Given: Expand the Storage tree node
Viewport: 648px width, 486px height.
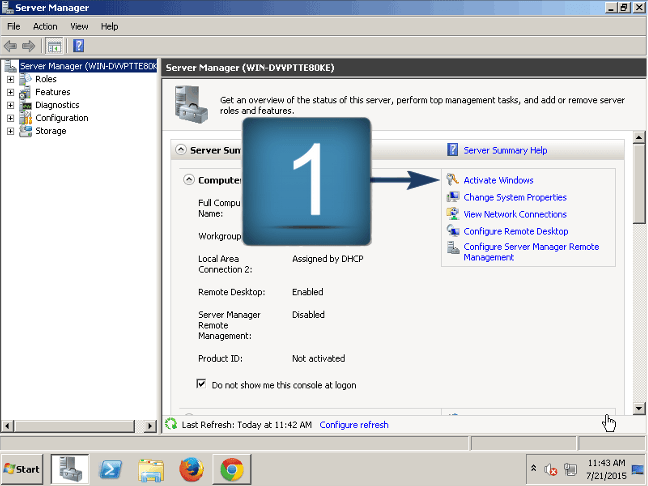Looking at the screenshot, I should (x=10, y=131).
